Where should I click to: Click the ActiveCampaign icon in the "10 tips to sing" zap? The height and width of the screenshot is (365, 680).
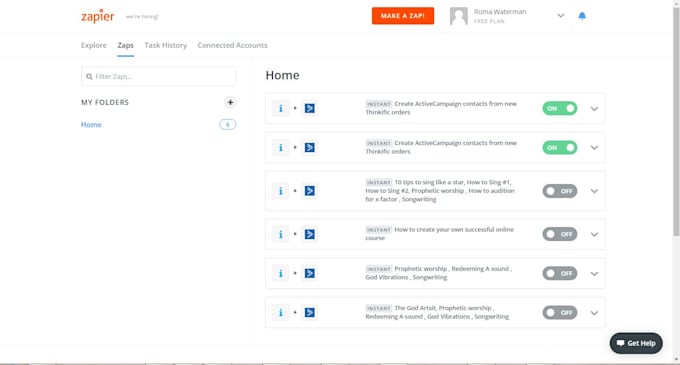(310, 191)
